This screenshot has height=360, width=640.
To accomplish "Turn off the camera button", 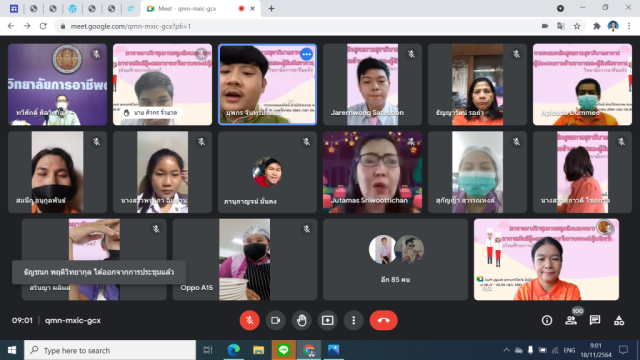I will 276,320.
